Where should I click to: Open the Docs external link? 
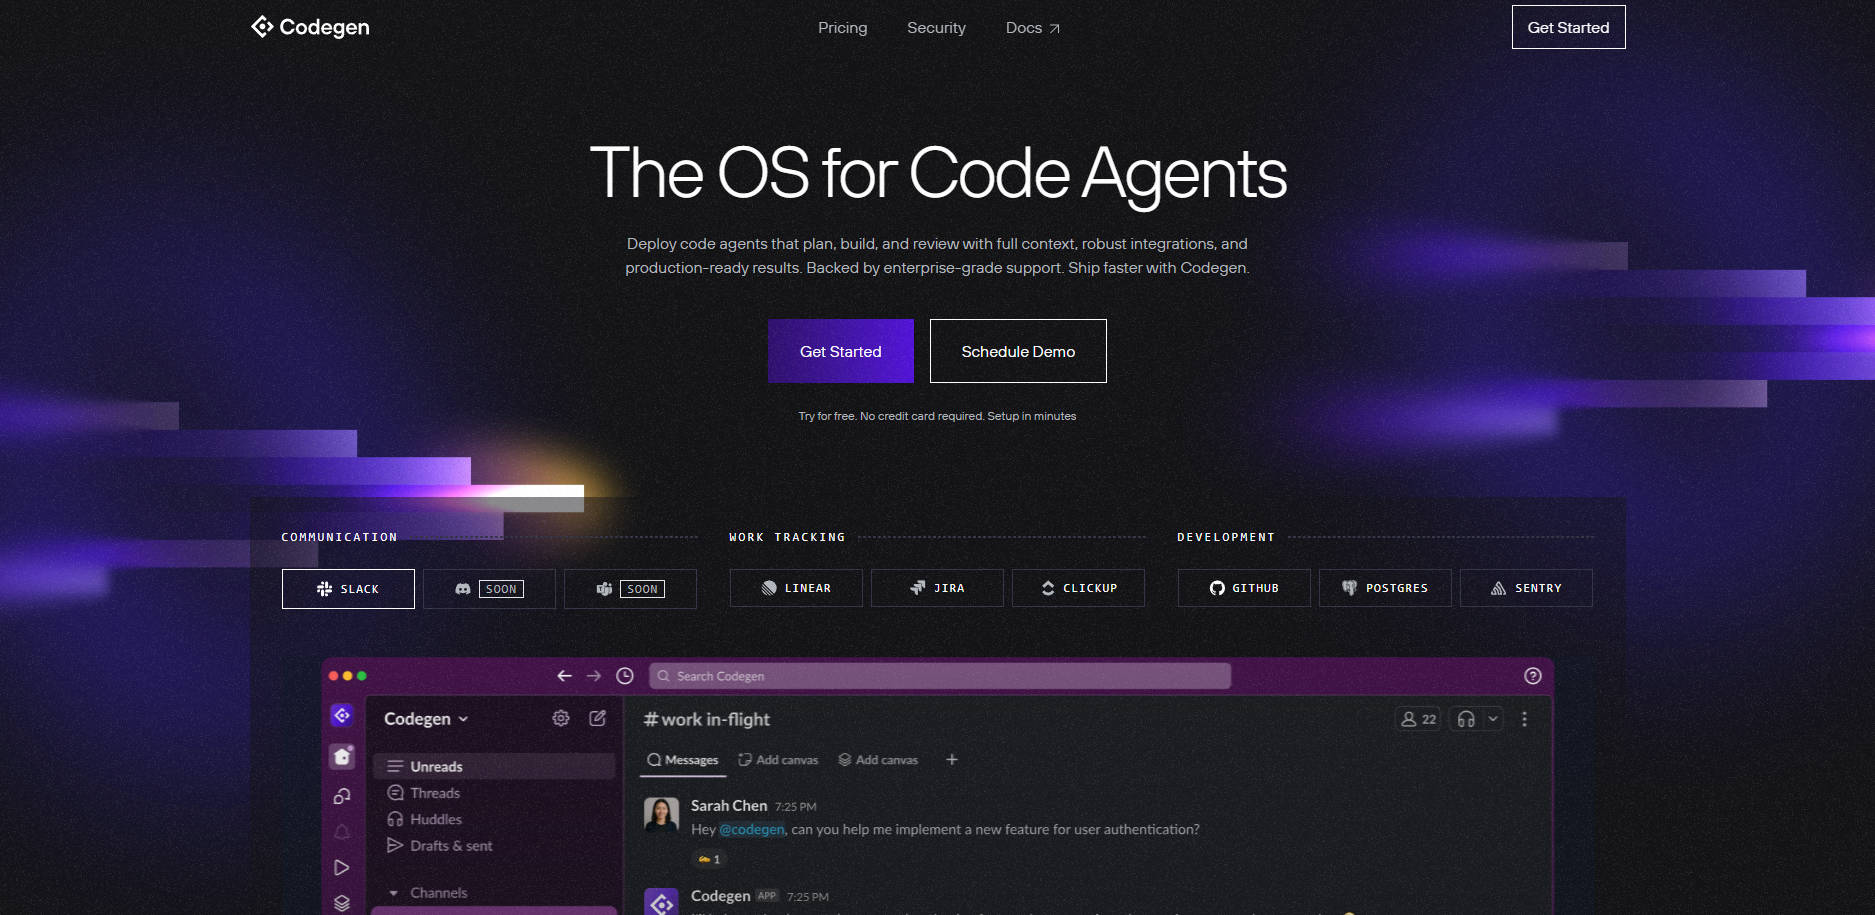[x=1032, y=28]
